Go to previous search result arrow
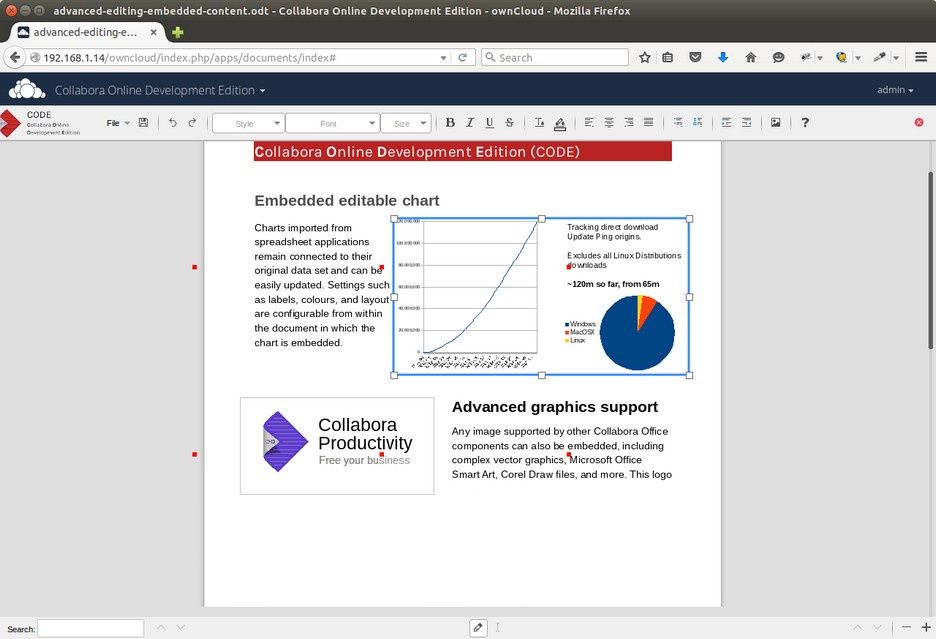Viewport: 936px width, 639px height. tap(161, 627)
